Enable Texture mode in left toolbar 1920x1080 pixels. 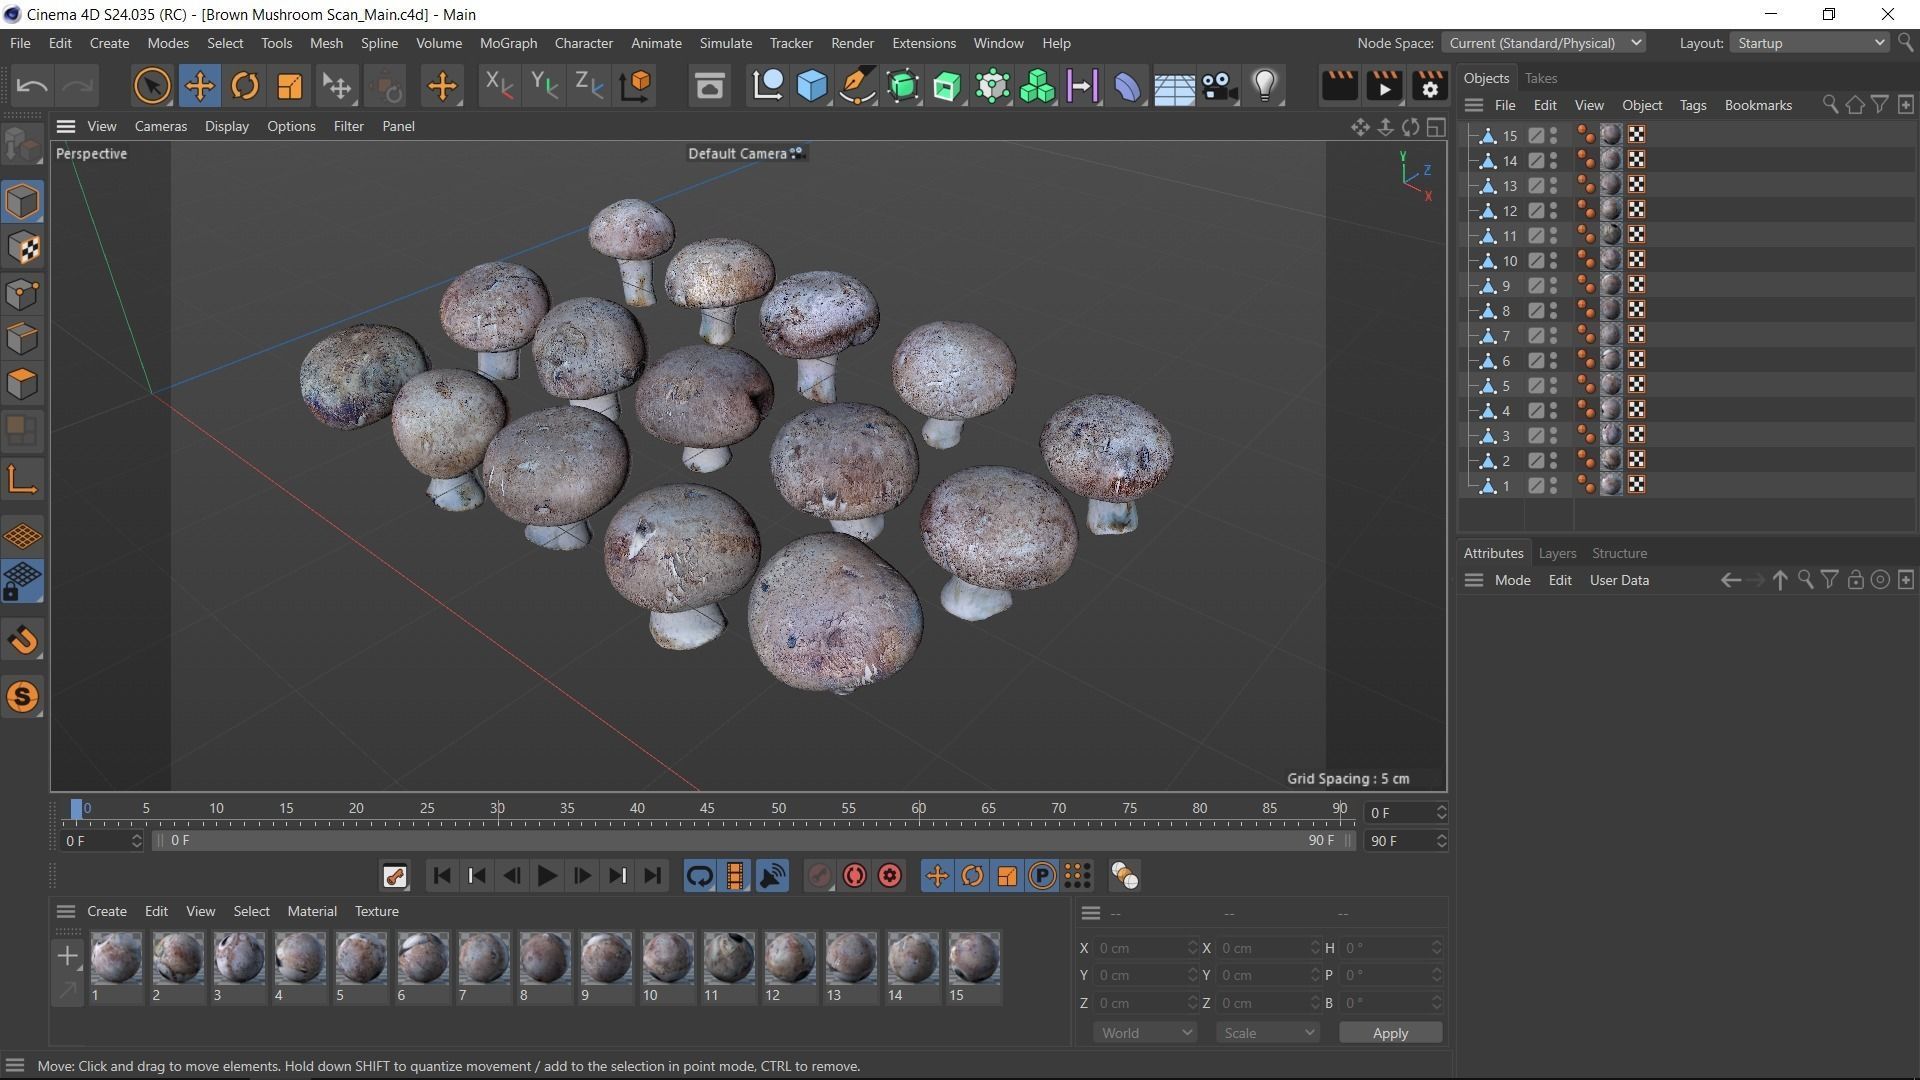(x=22, y=248)
